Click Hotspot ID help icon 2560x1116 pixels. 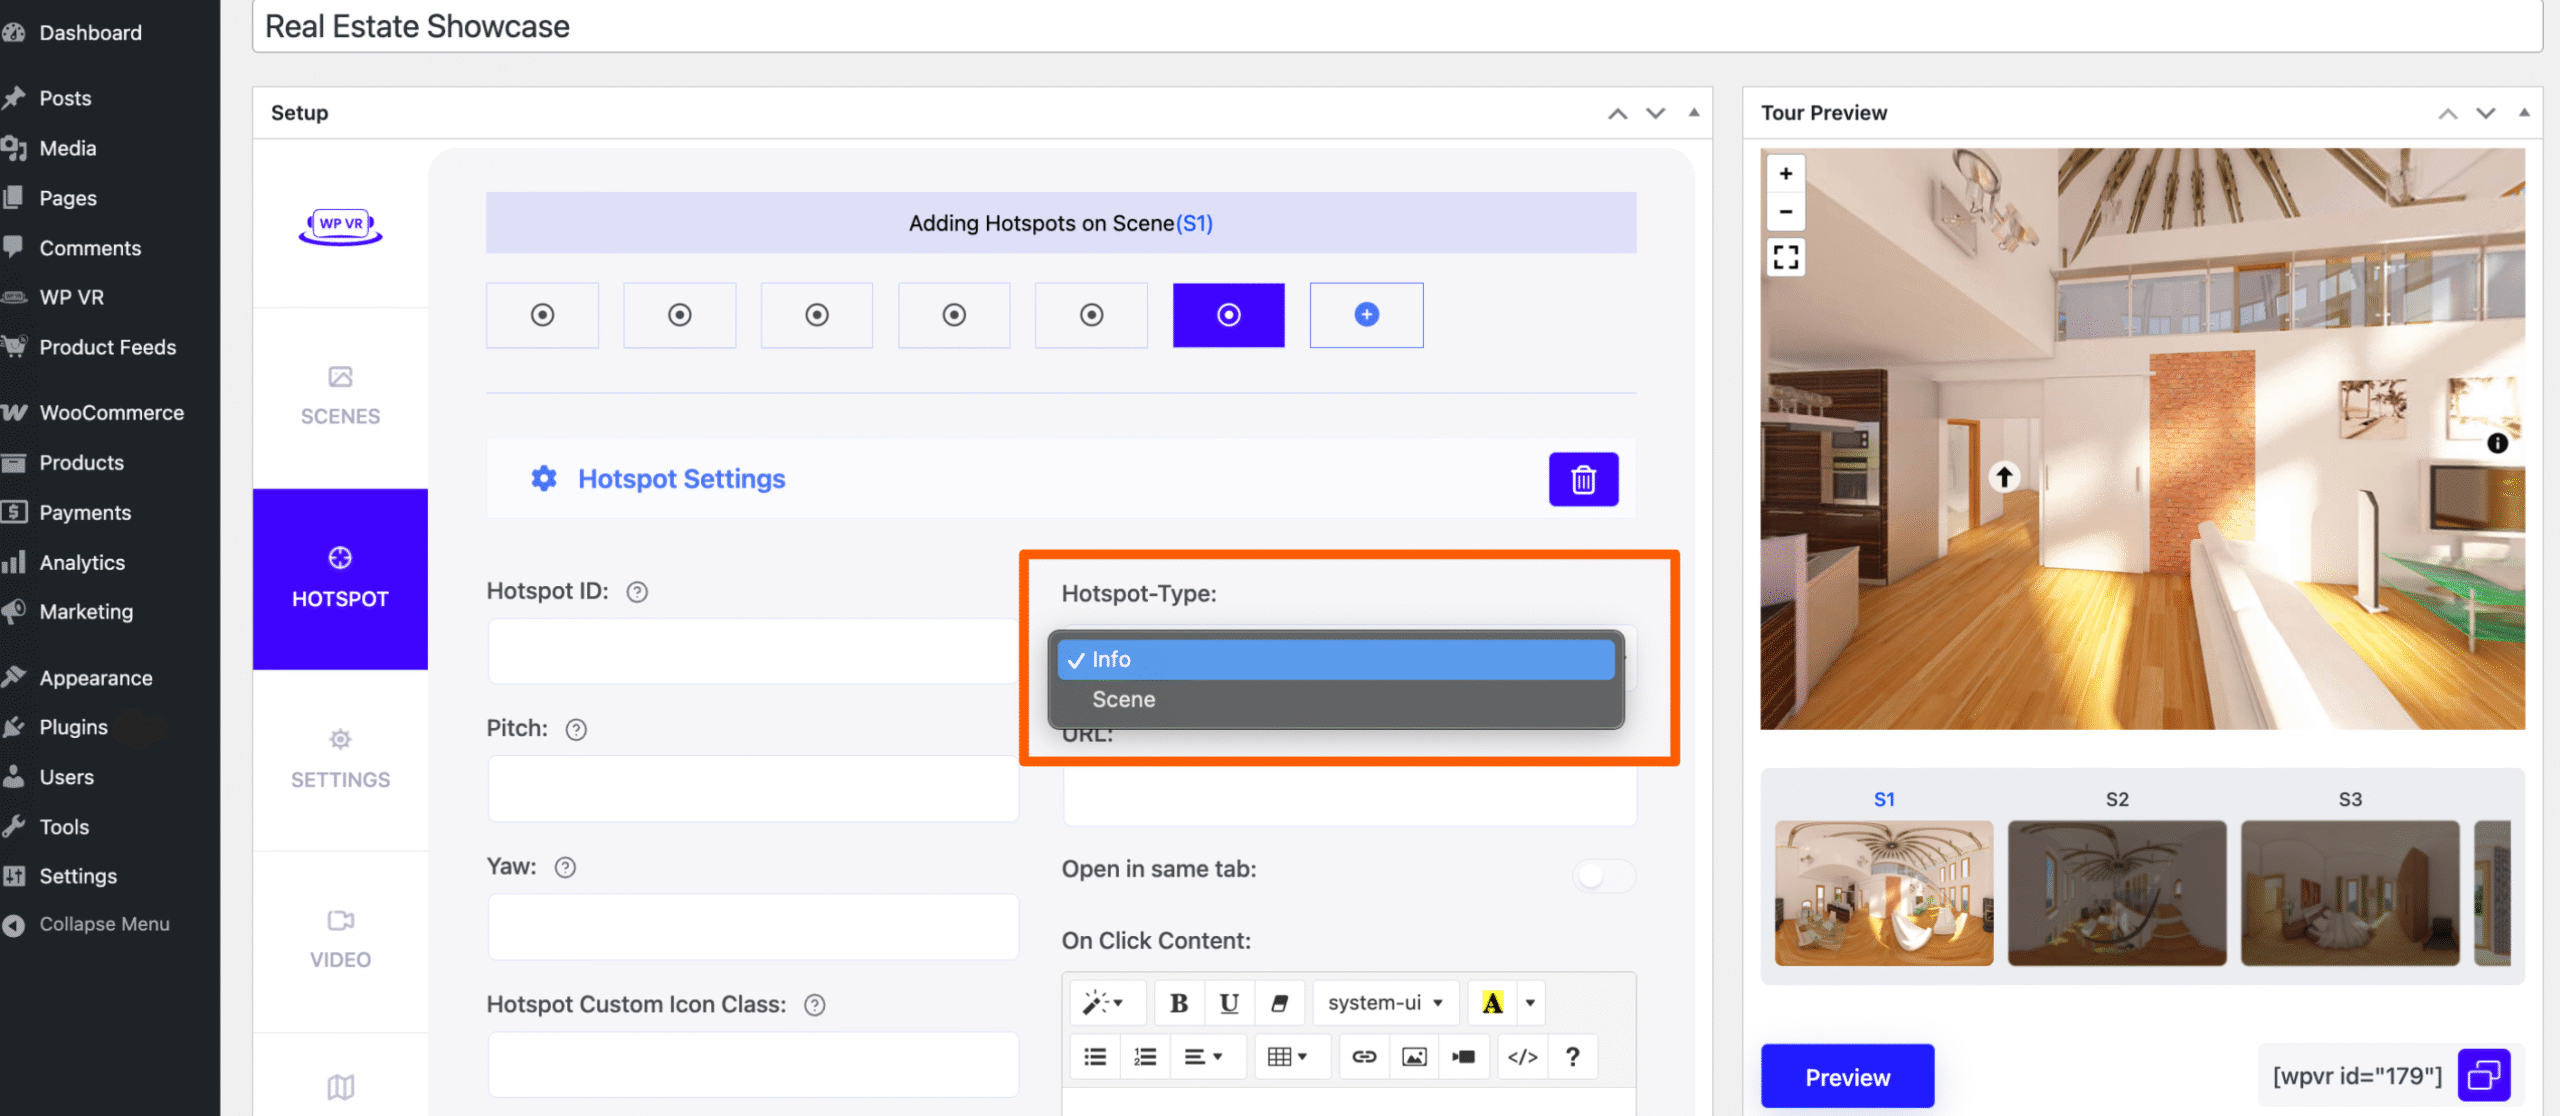[x=637, y=592]
